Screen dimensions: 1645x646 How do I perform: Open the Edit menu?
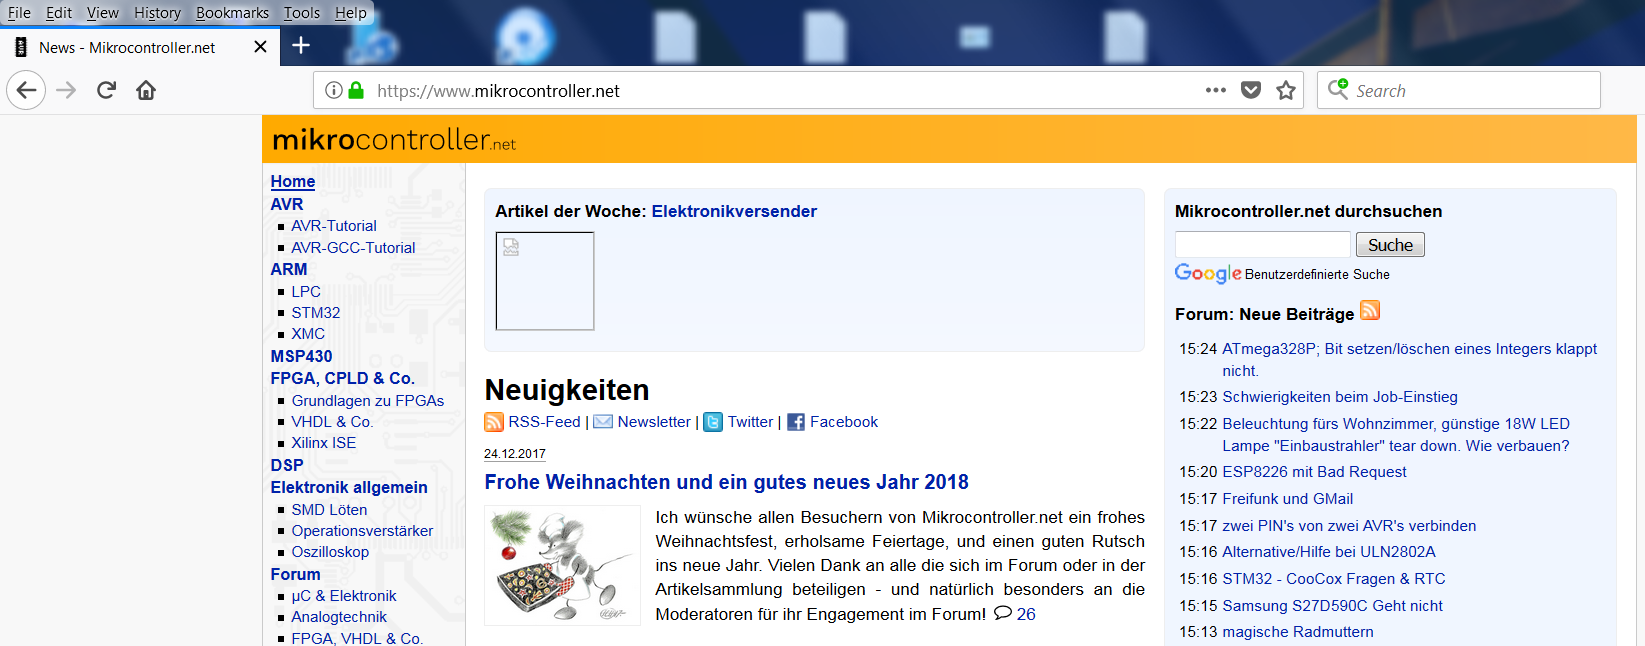tap(59, 13)
